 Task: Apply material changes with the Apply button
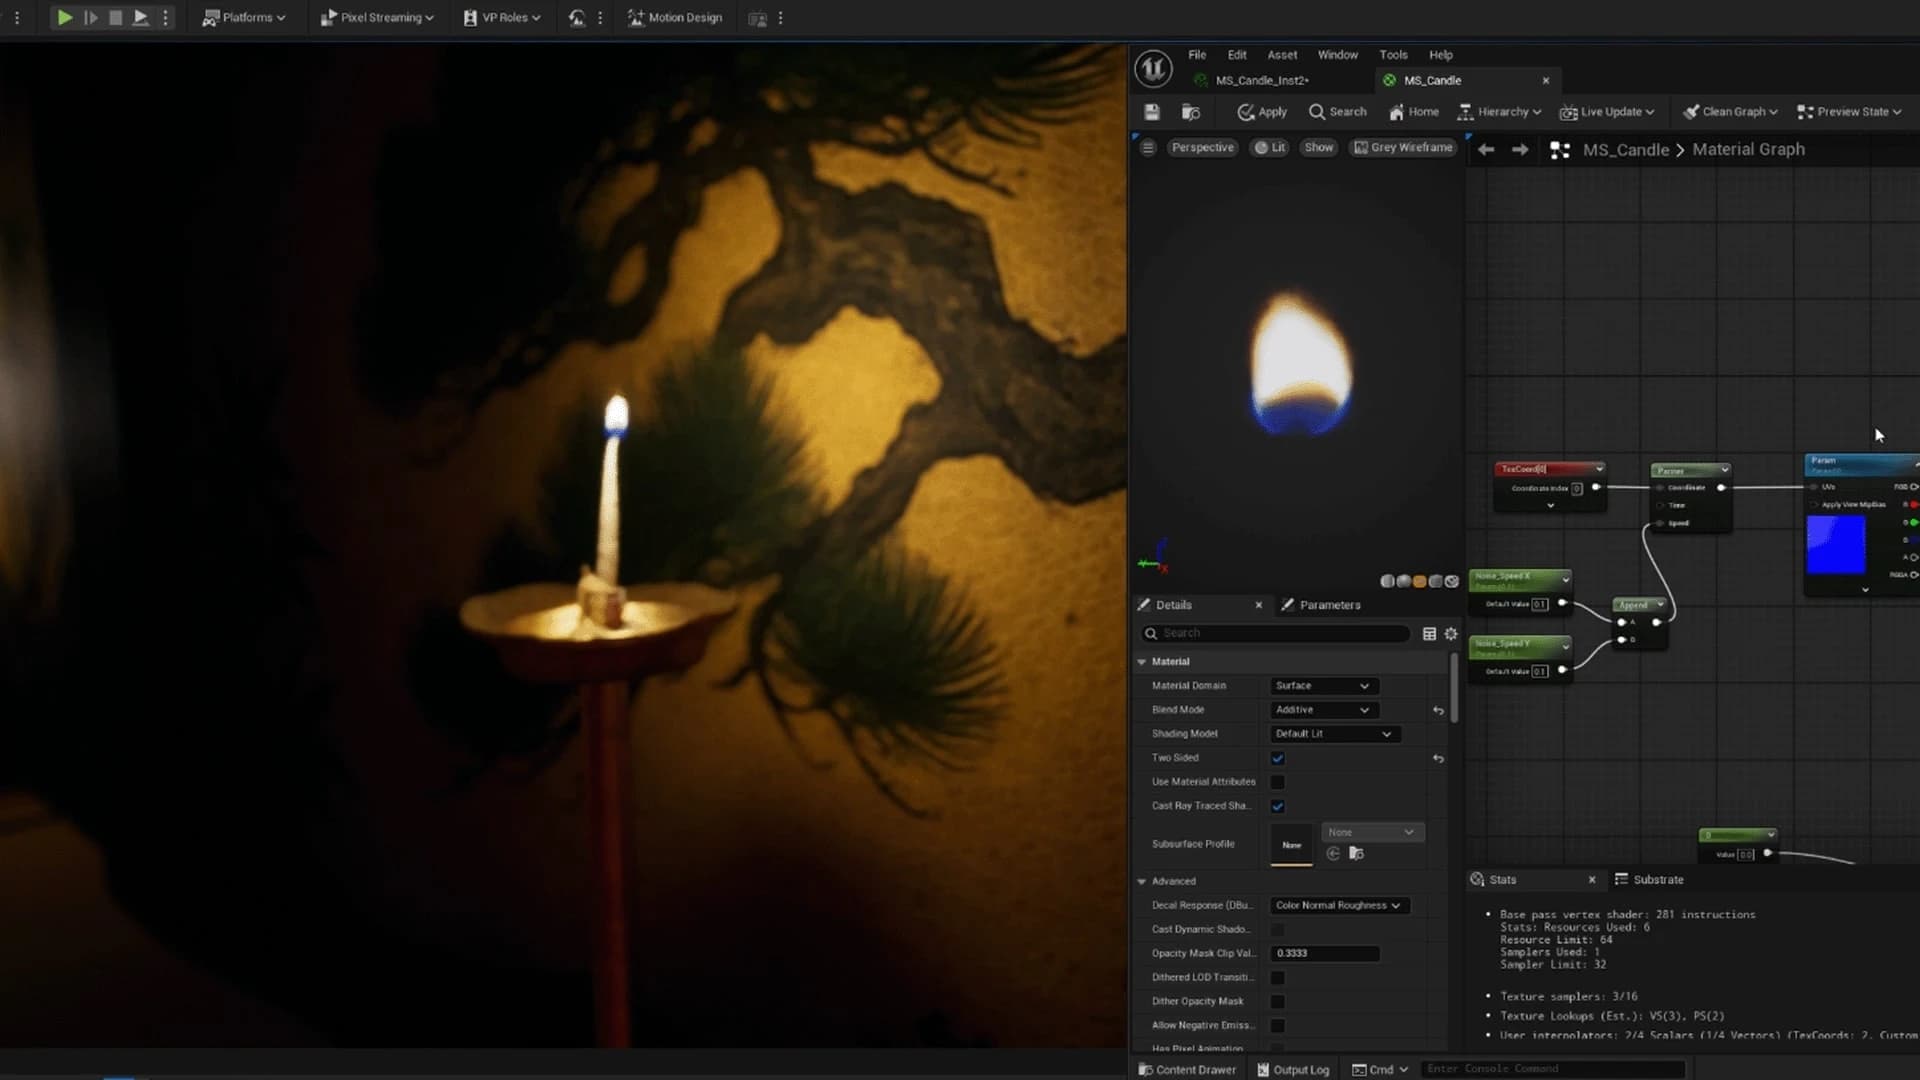tap(1261, 112)
